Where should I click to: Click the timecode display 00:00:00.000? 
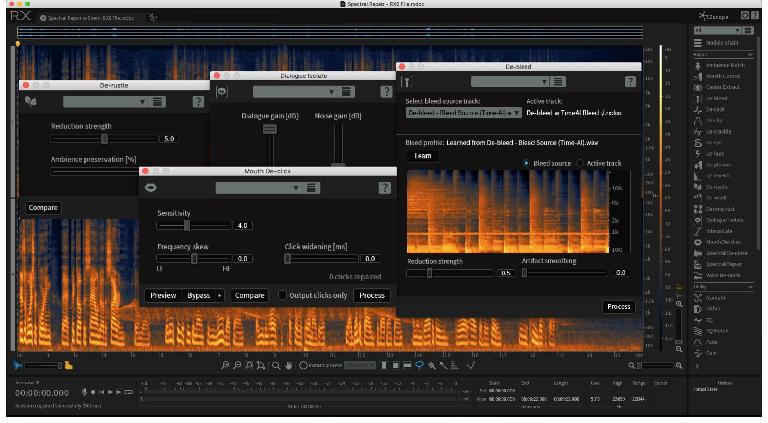(x=42, y=393)
